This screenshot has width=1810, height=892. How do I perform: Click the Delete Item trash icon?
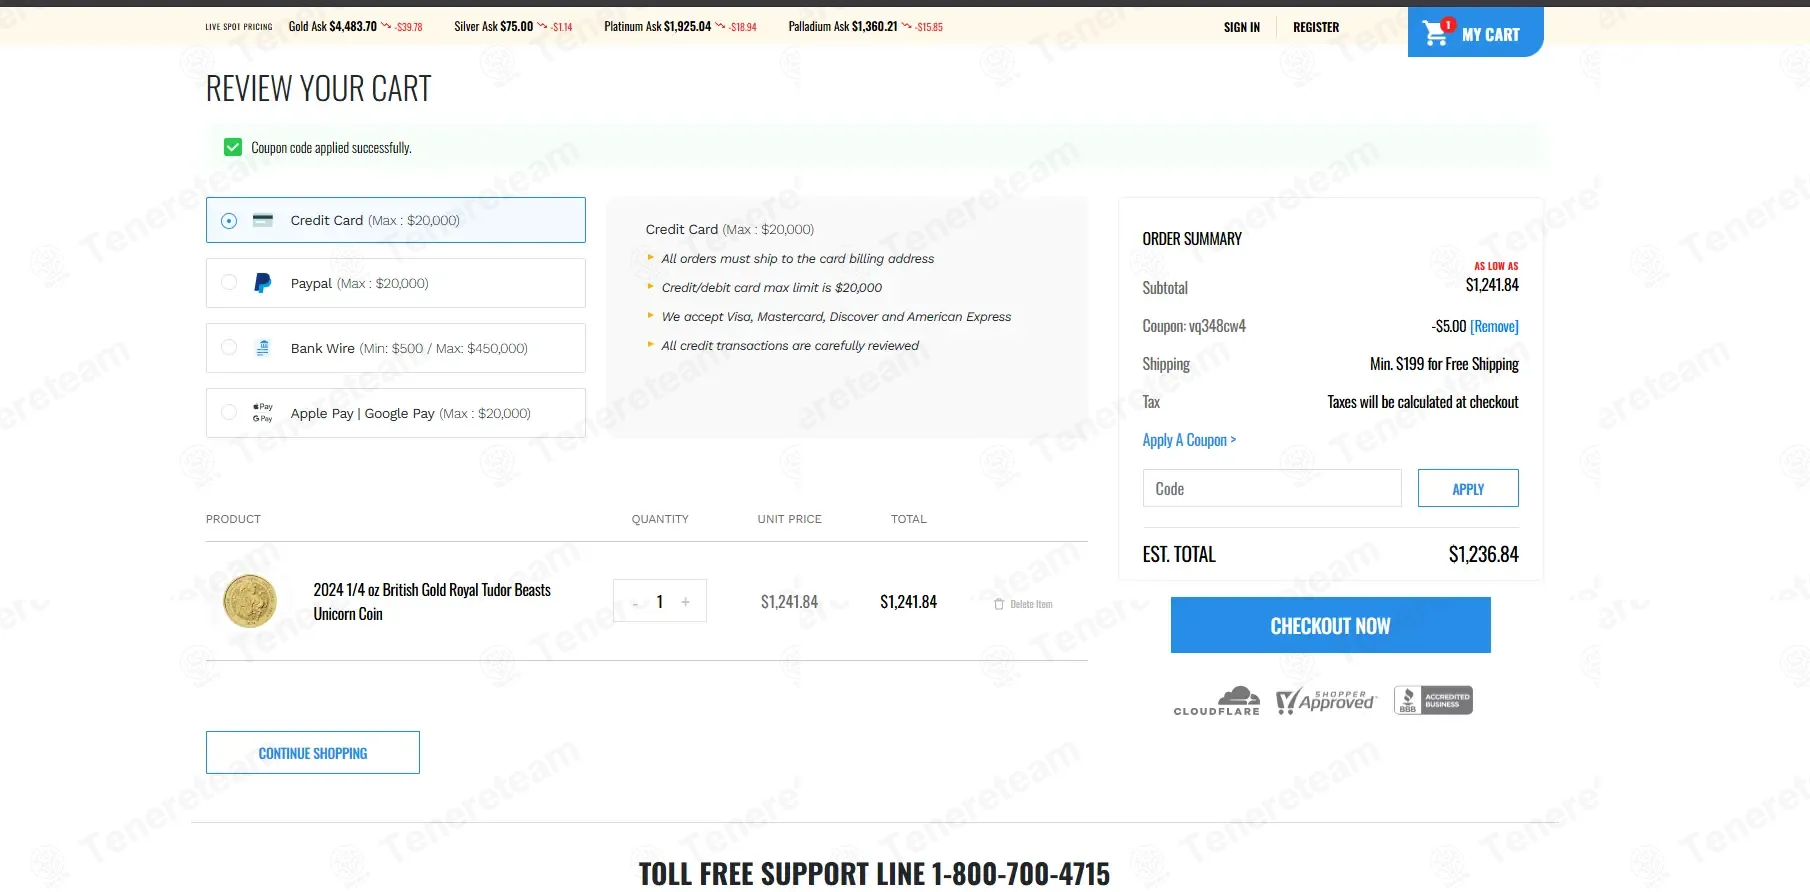click(x=999, y=604)
